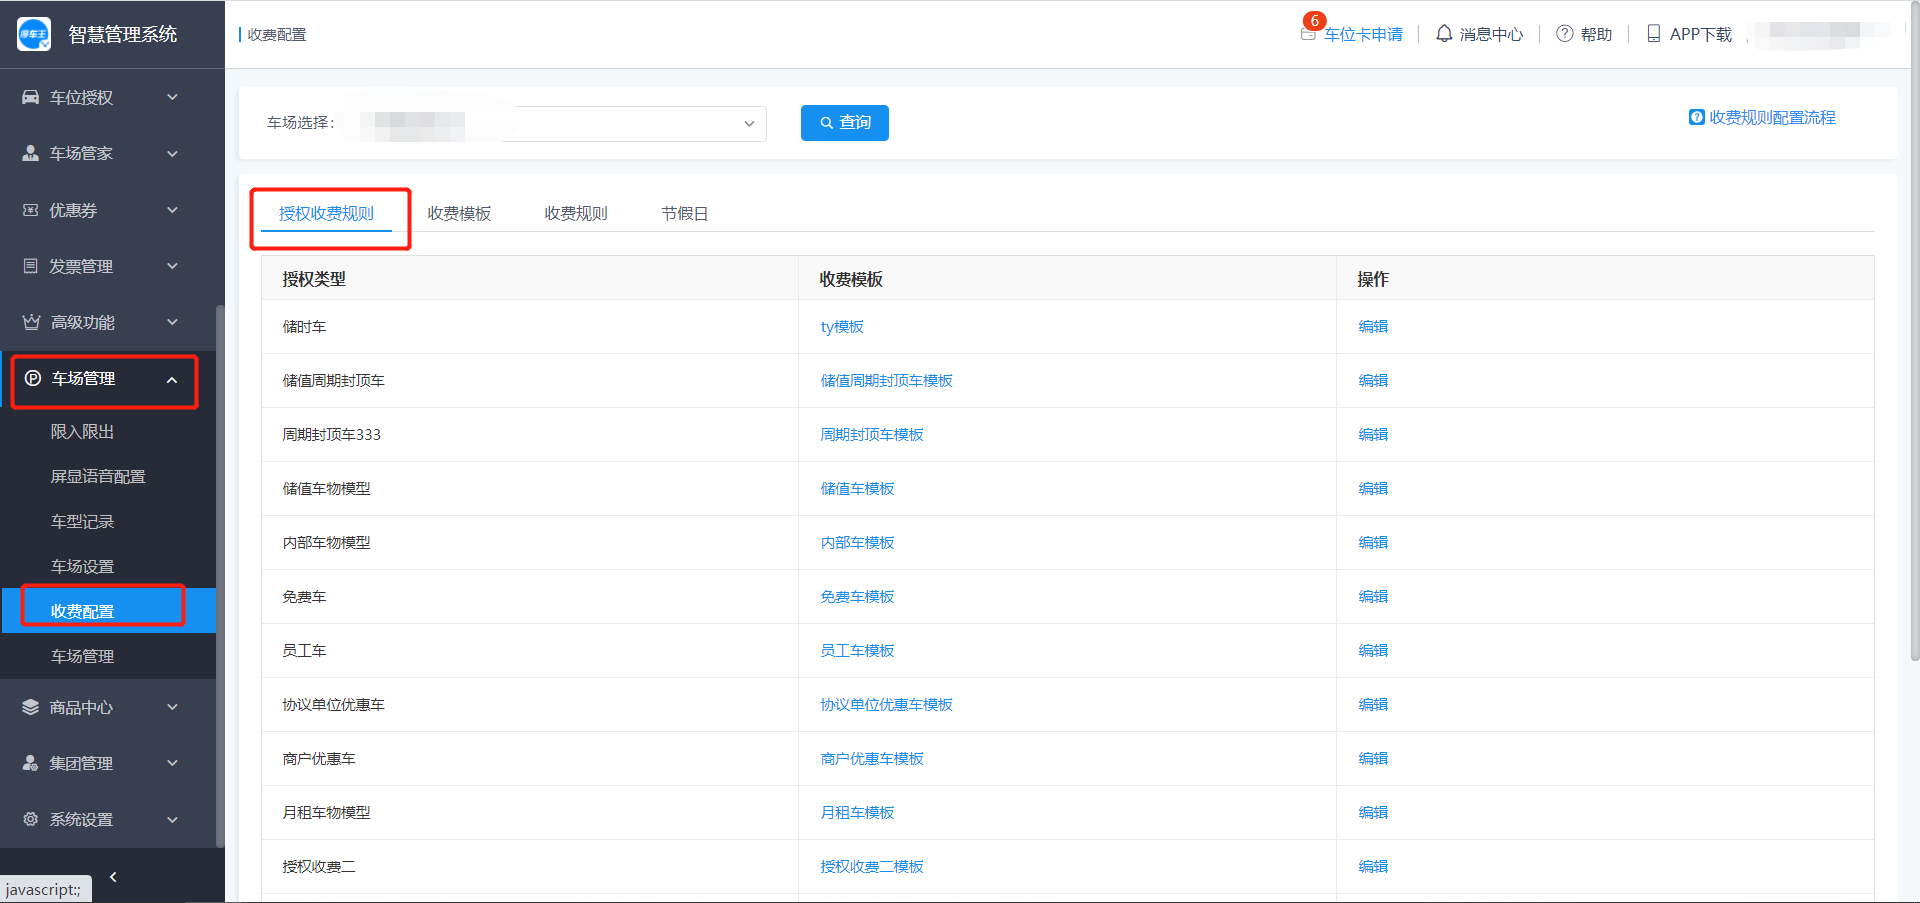Screen dimensions: 1920x903
Task: Click the 查询 search button
Action: click(x=844, y=123)
